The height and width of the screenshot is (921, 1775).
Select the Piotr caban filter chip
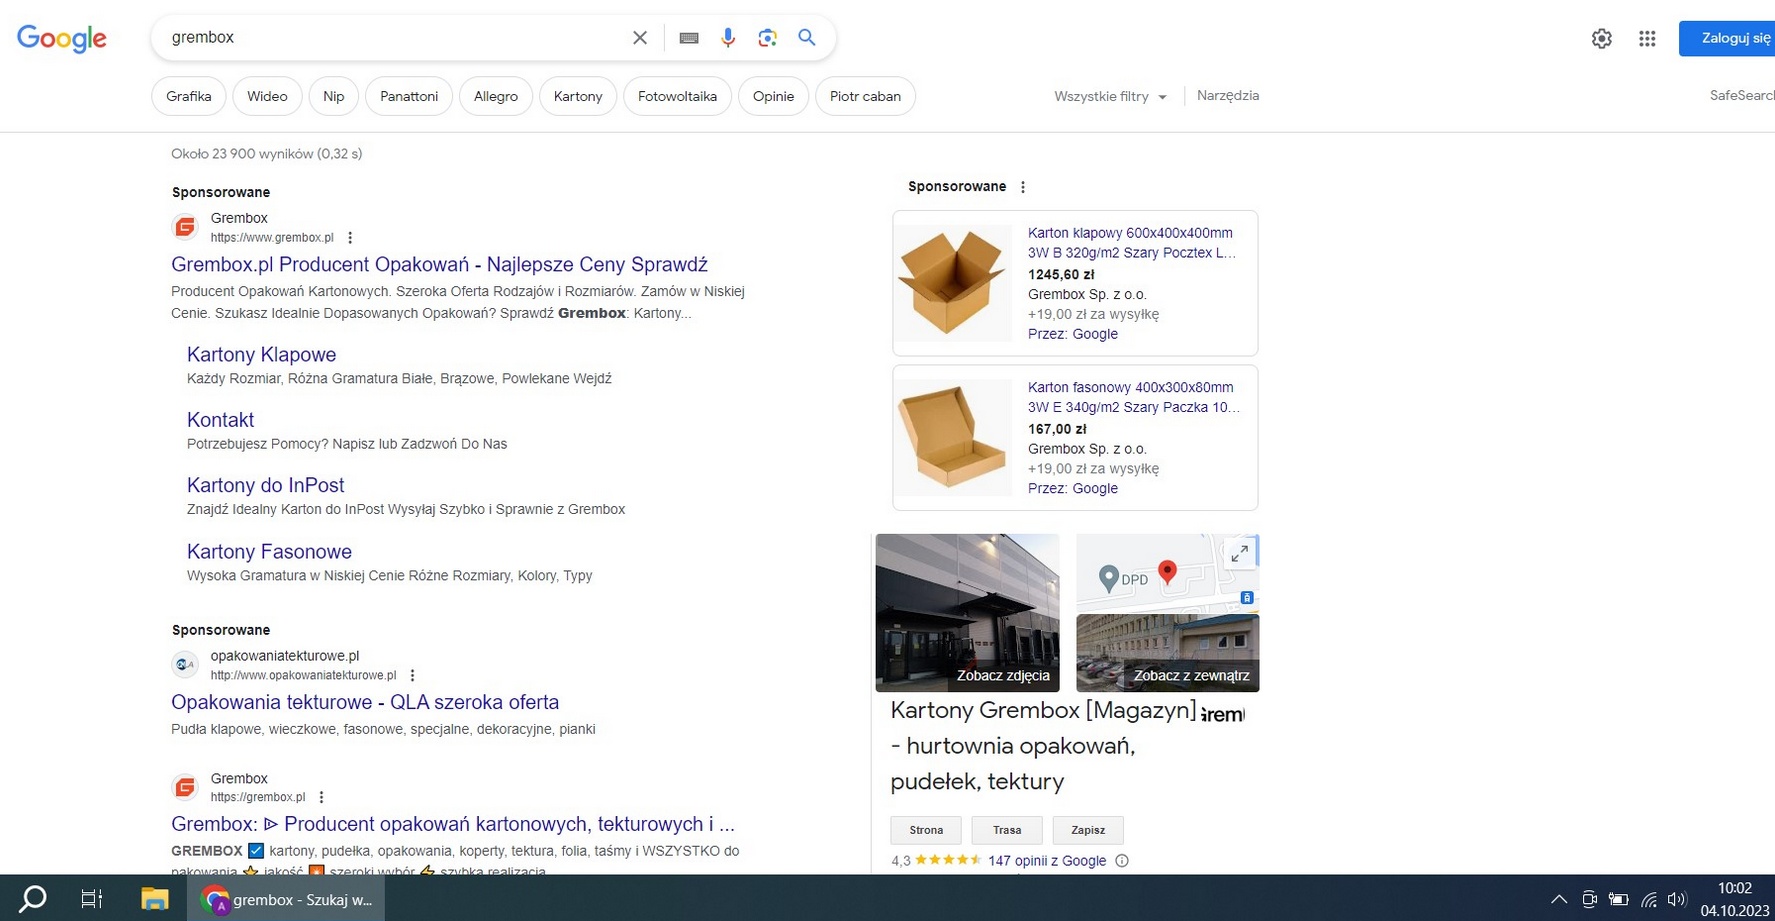point(865,97)
